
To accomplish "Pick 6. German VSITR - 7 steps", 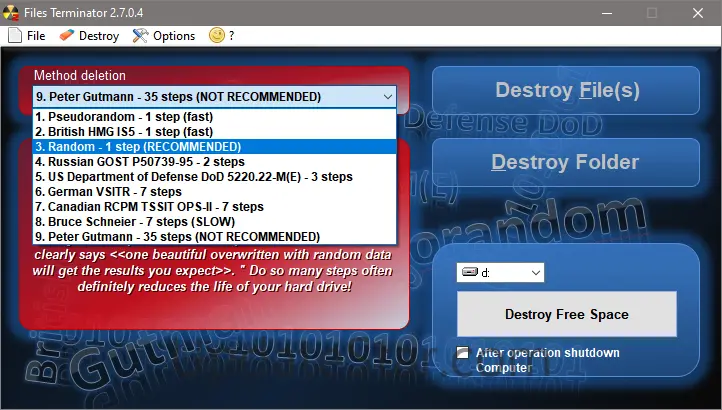I will (215, 192).
